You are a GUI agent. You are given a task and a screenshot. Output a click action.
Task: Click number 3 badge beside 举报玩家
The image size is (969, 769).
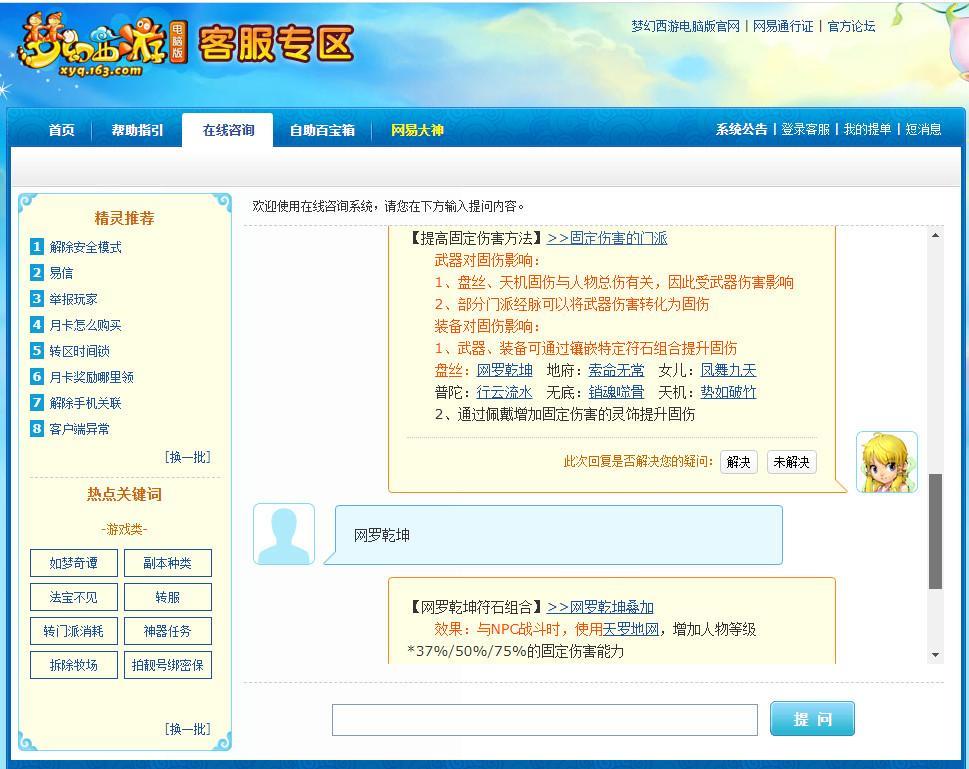click(37, 299)
